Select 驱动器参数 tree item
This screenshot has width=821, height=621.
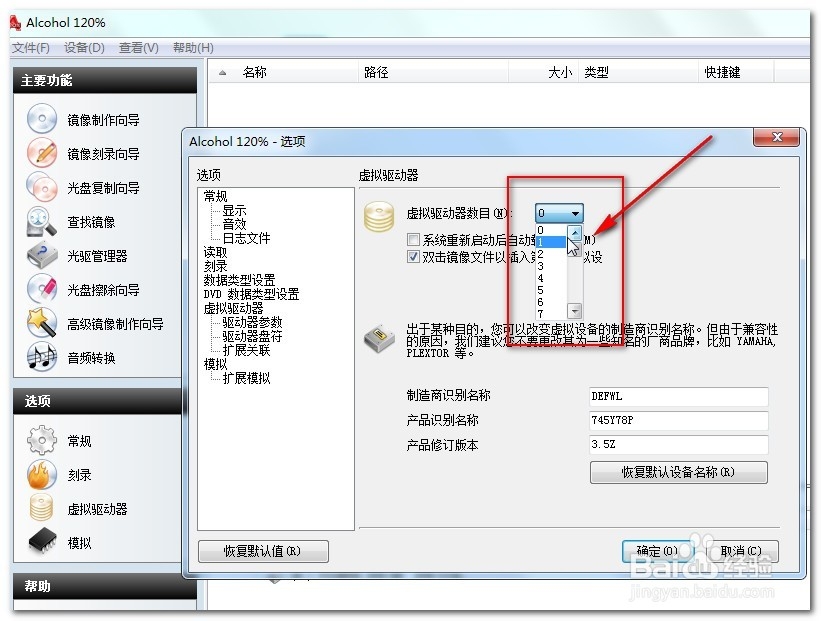coord(252,322)
